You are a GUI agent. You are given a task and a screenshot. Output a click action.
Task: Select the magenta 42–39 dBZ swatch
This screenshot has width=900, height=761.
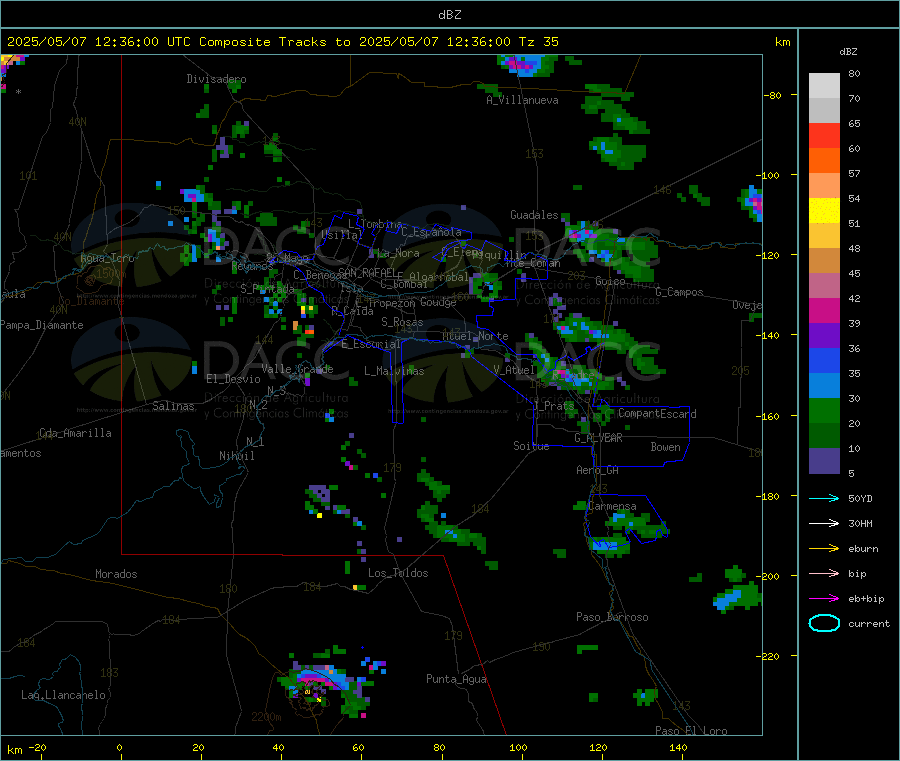(x=824, y=310)
